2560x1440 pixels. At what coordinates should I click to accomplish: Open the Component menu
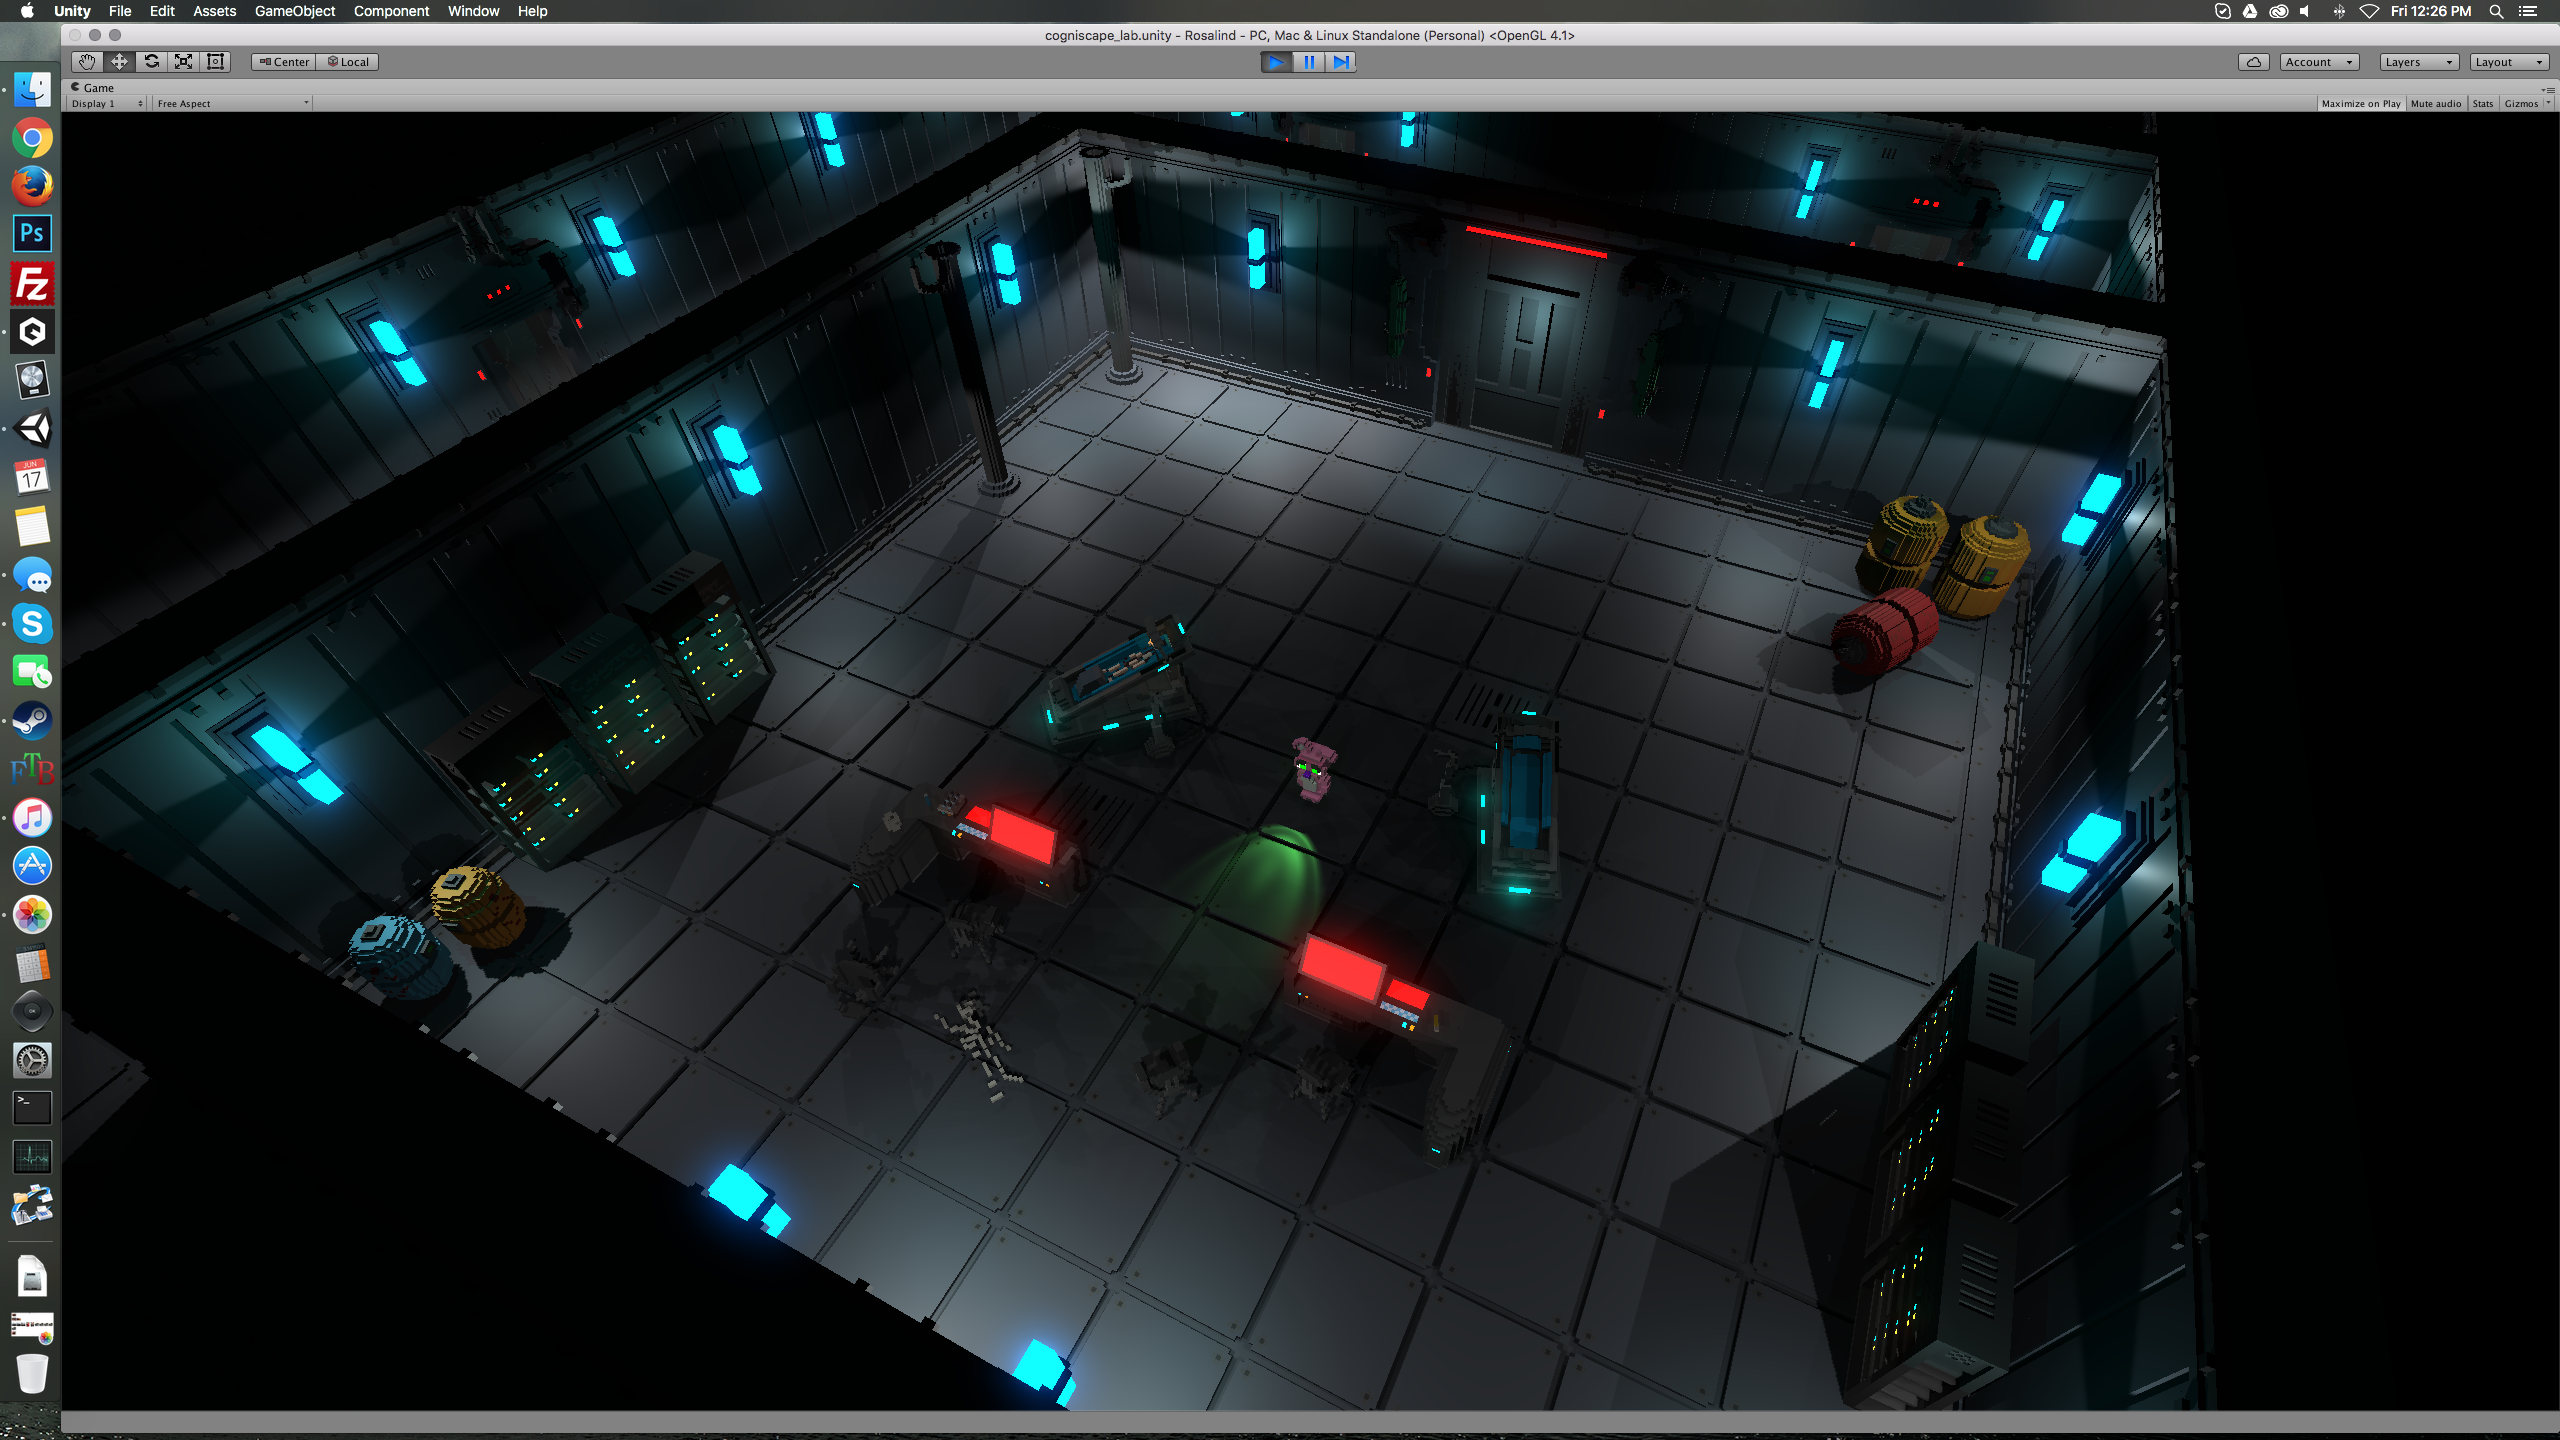(391, 11)
